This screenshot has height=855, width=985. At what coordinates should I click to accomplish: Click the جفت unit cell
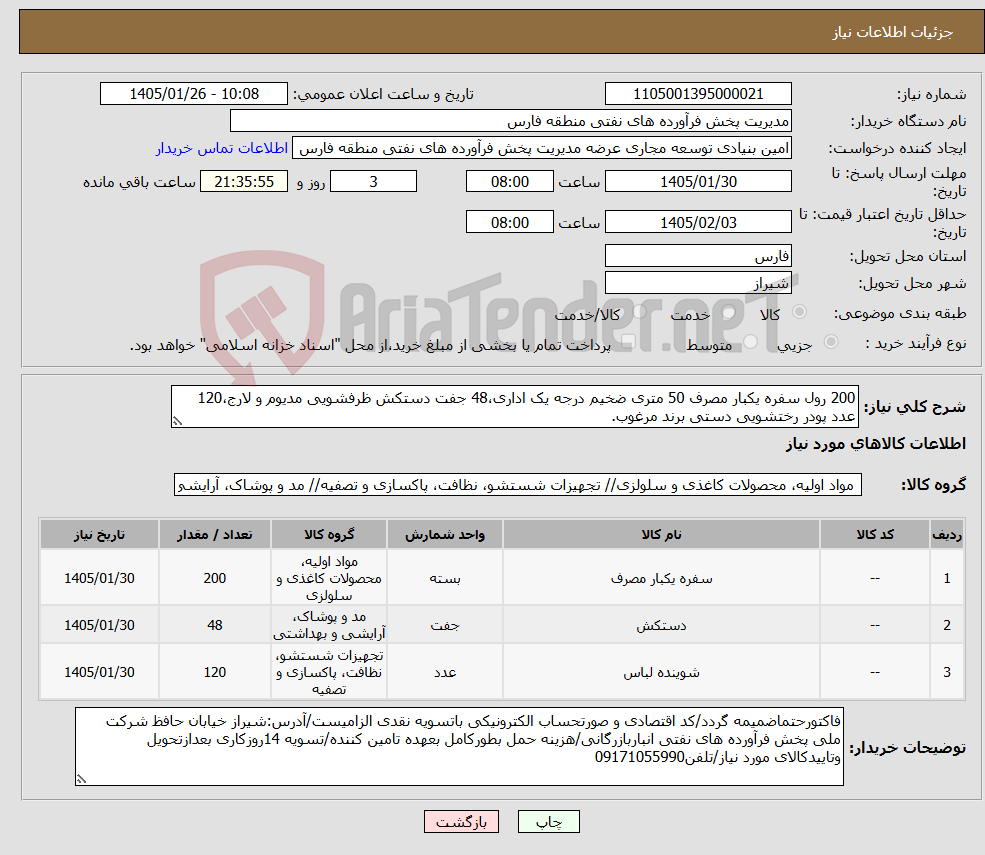point(445,626)
